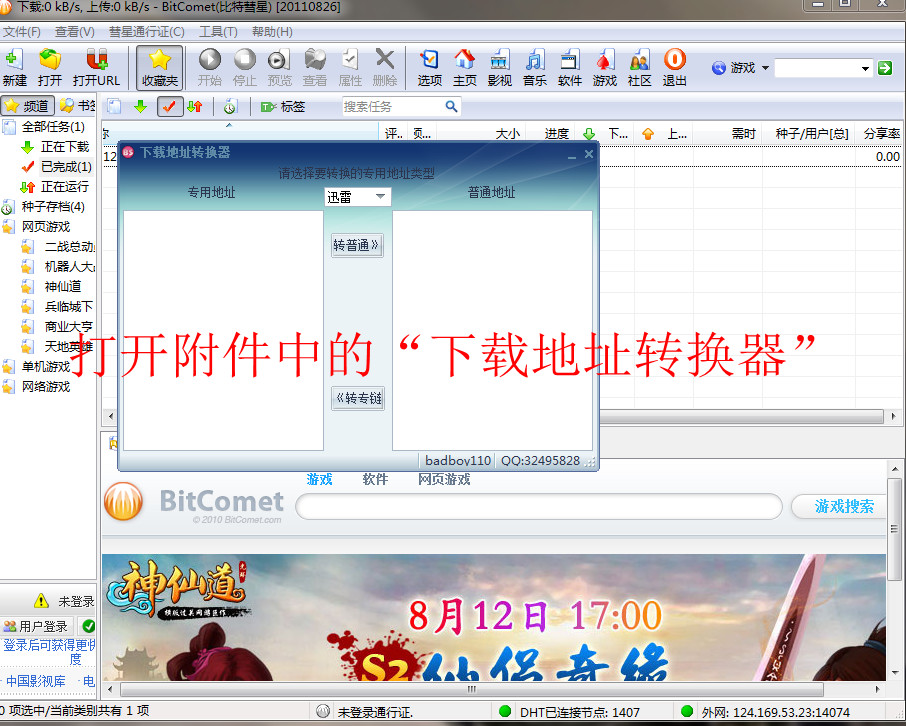This screenshot has height=726, width=906.
Task: Toggle the downloading filter green arrow icon
Action: click(x=140, y=106)
